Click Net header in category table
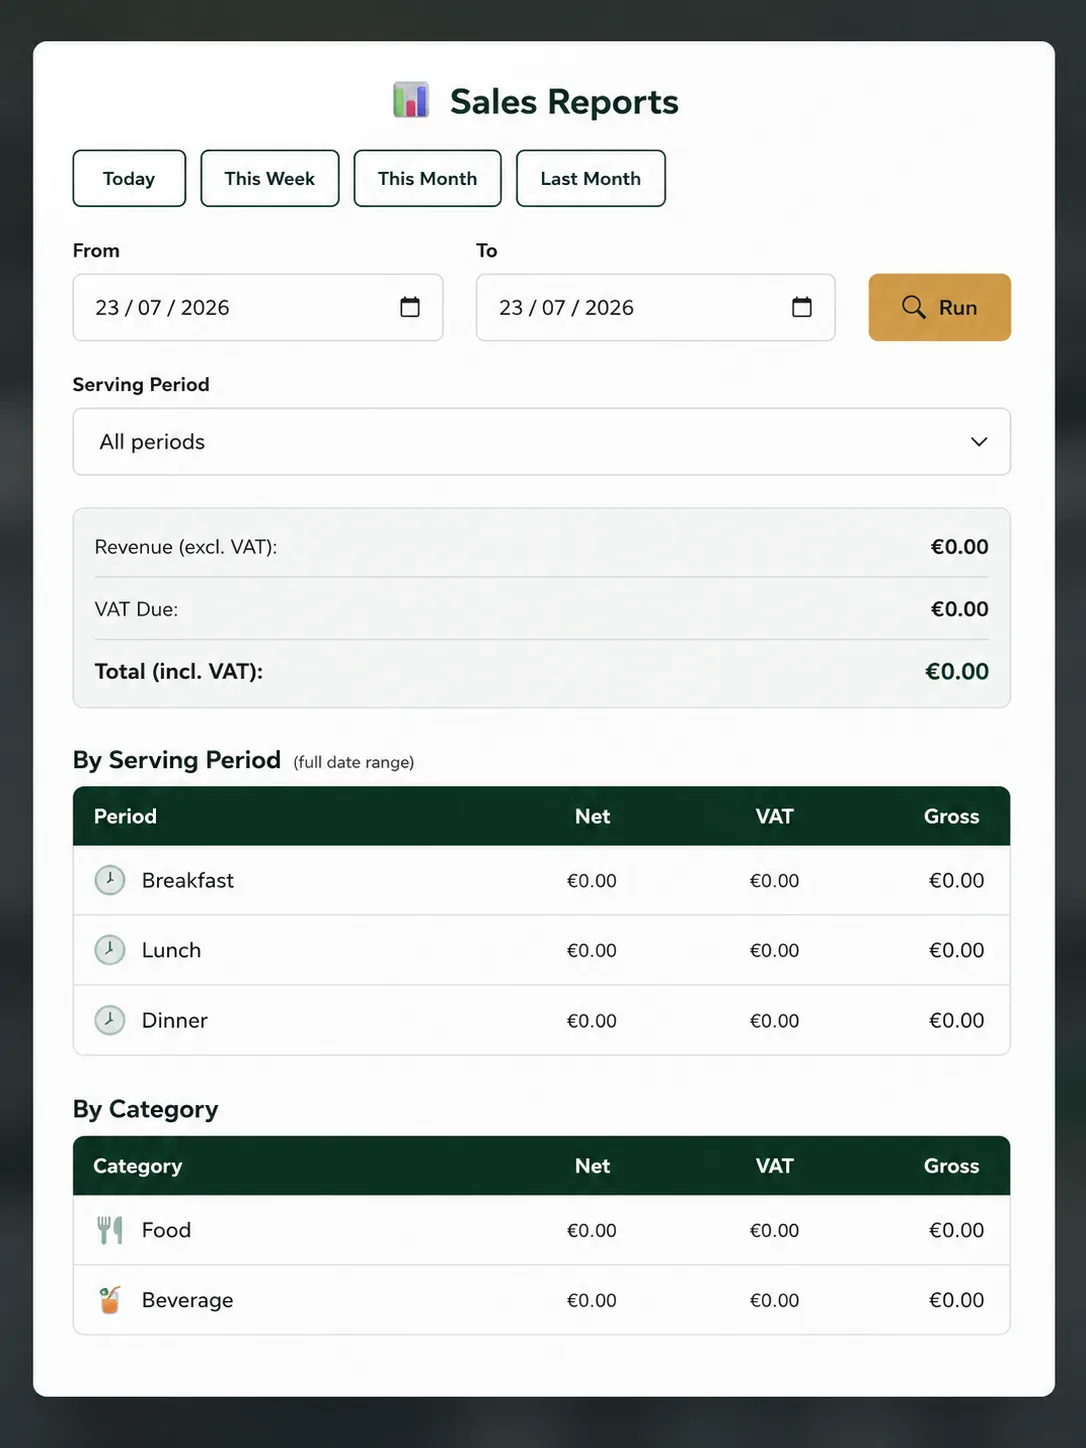Screen dimensions: 1086x1448 click(x=592, y=1166)
